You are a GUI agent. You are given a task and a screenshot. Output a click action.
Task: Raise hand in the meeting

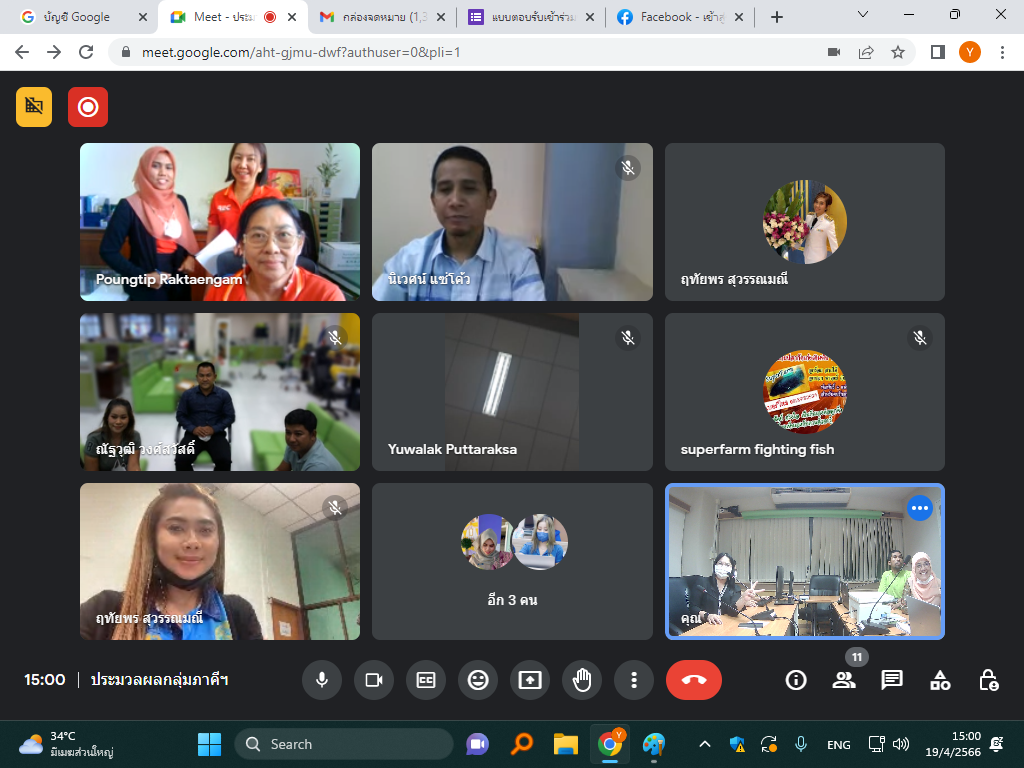coord(582,680)
